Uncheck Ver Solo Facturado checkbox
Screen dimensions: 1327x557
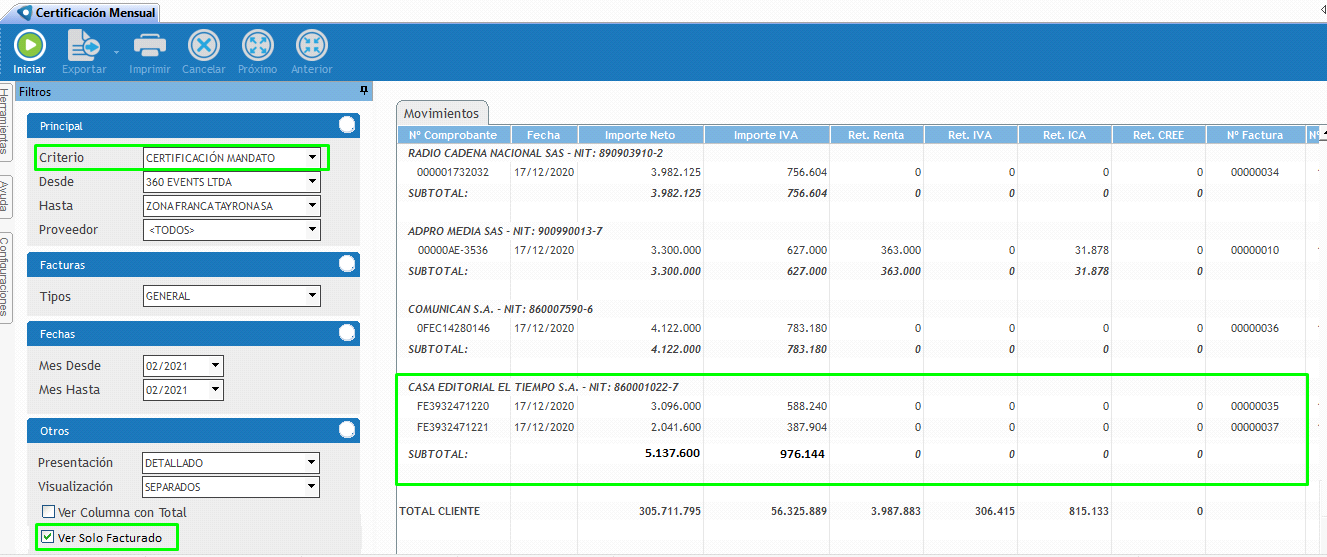point(49,537)
